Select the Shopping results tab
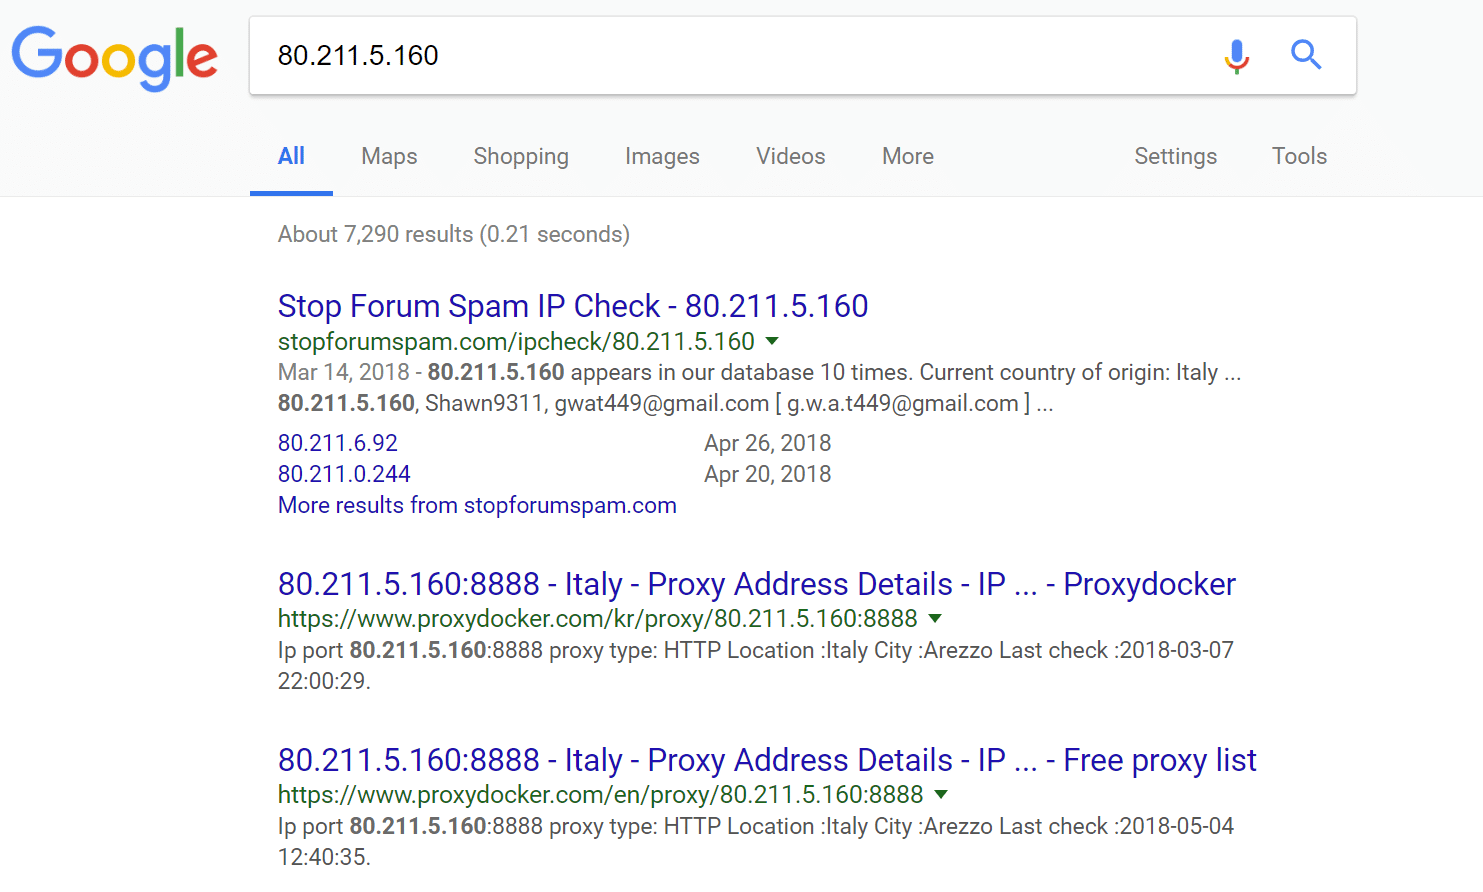 pyautogui.click(x=520, y=156)
